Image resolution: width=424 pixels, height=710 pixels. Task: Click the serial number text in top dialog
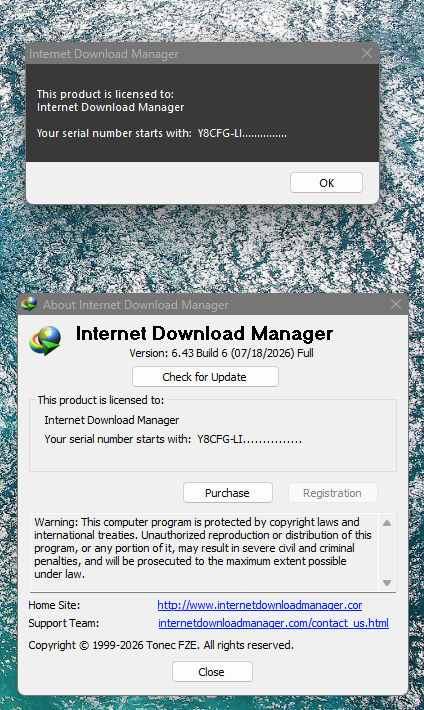pos(162,133)
